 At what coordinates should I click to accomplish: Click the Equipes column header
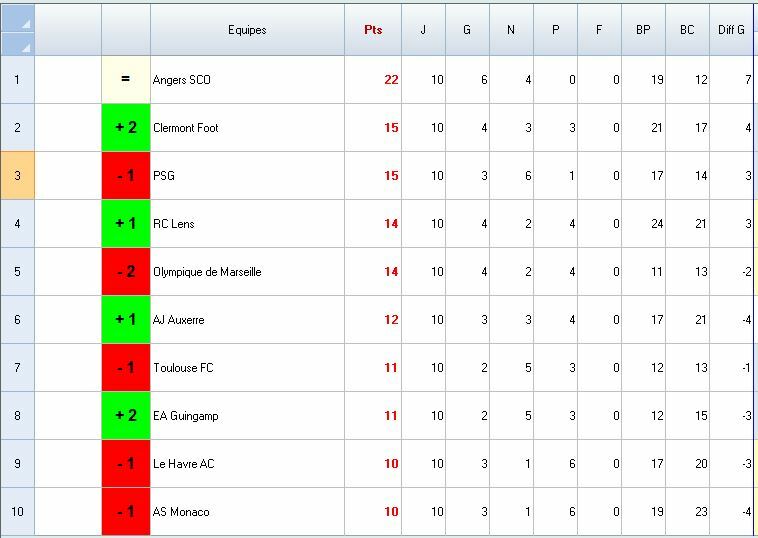[247, 30]
